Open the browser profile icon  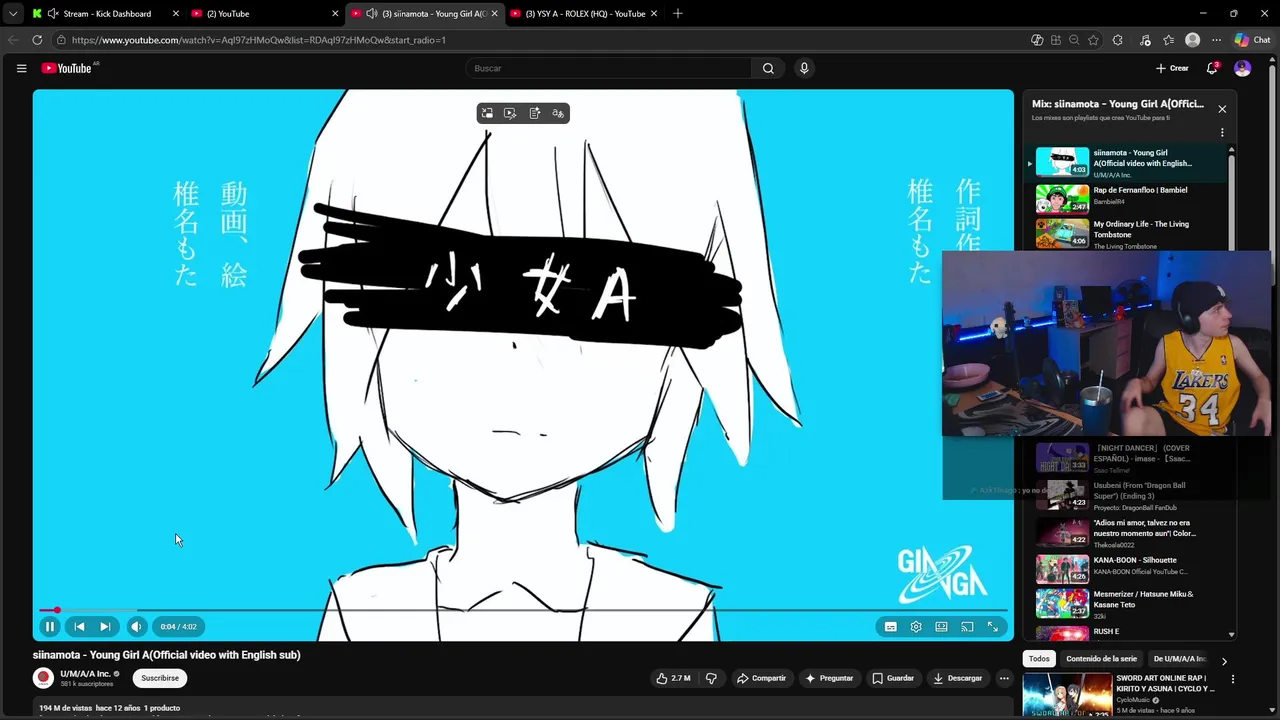(x=1192, y=40)
